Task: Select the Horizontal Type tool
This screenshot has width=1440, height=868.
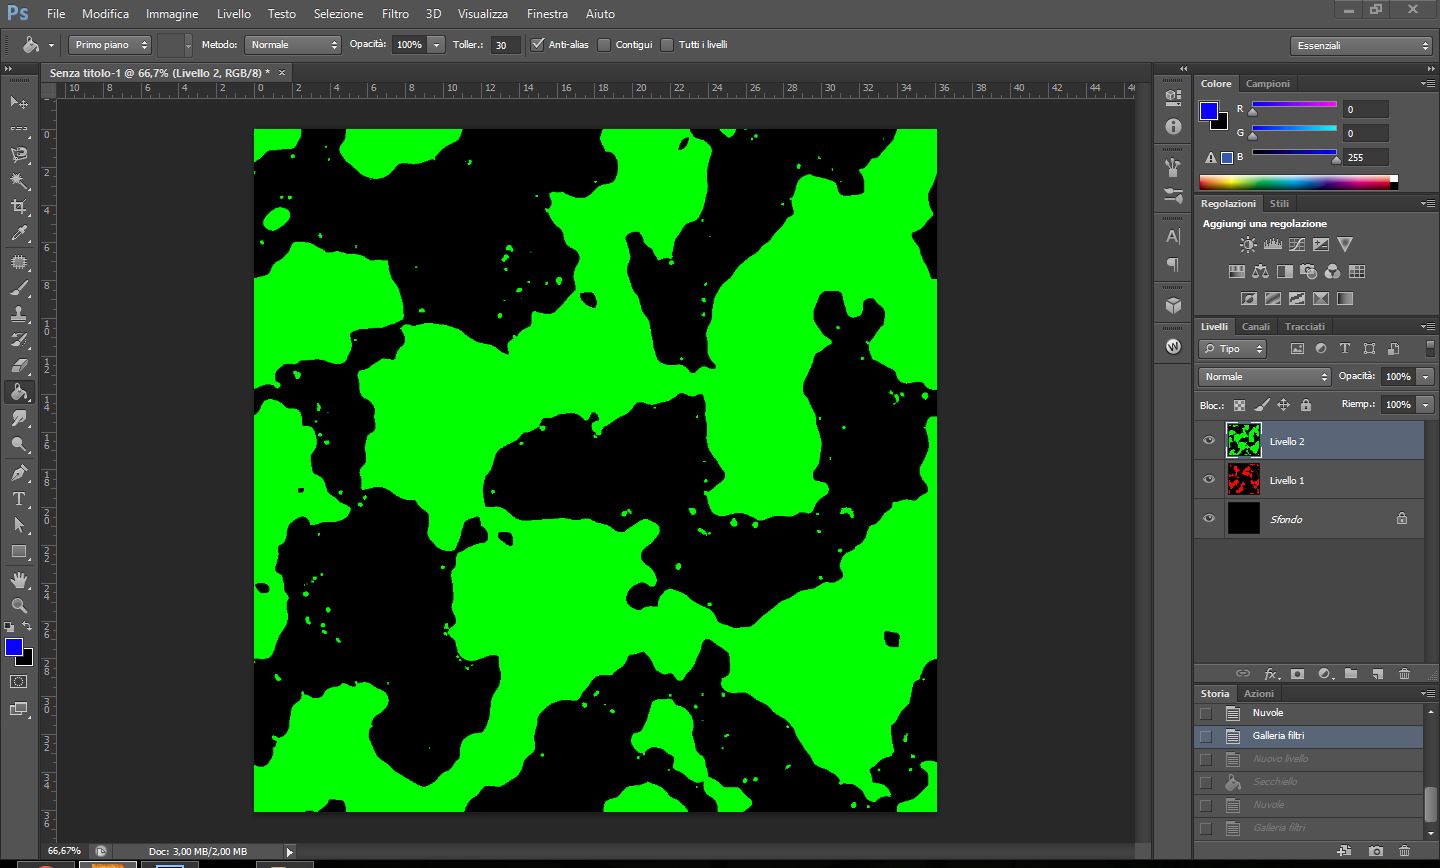Action: (x=19, y=499)
